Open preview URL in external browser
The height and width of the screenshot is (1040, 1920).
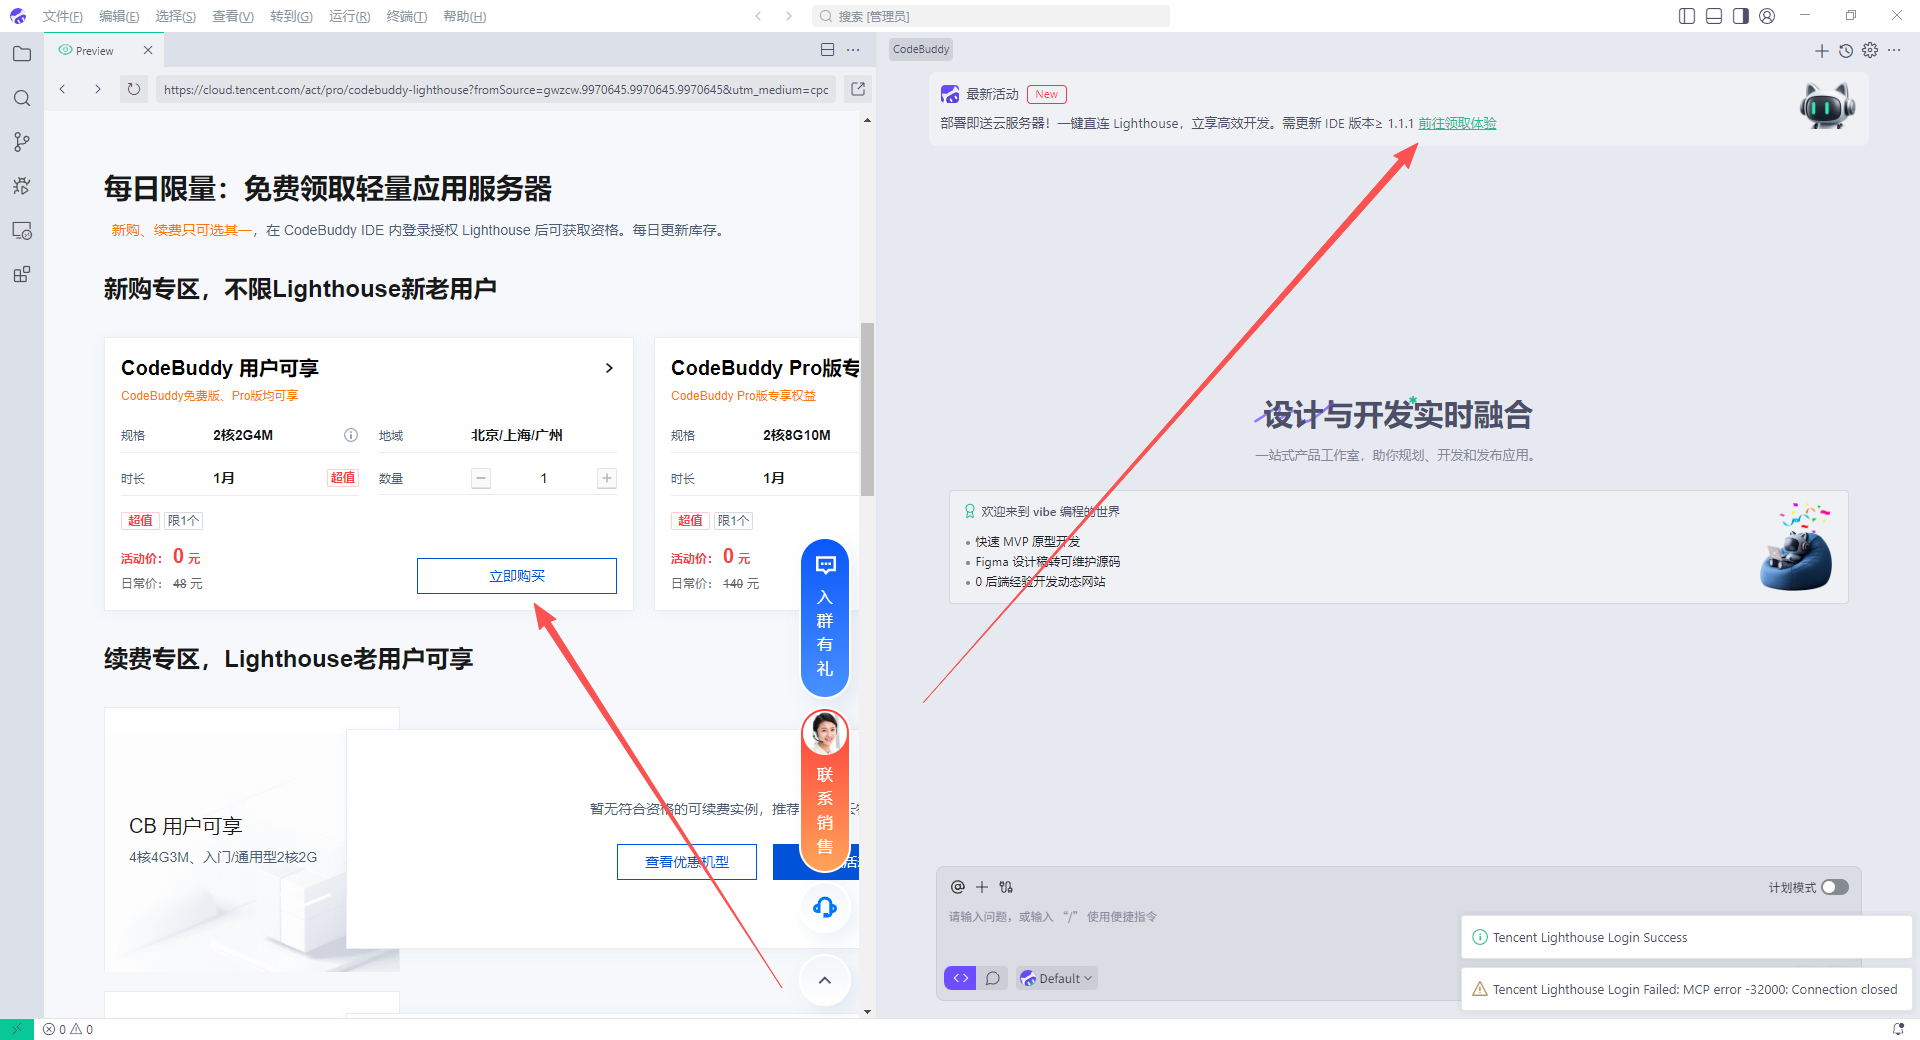point(858,89)
